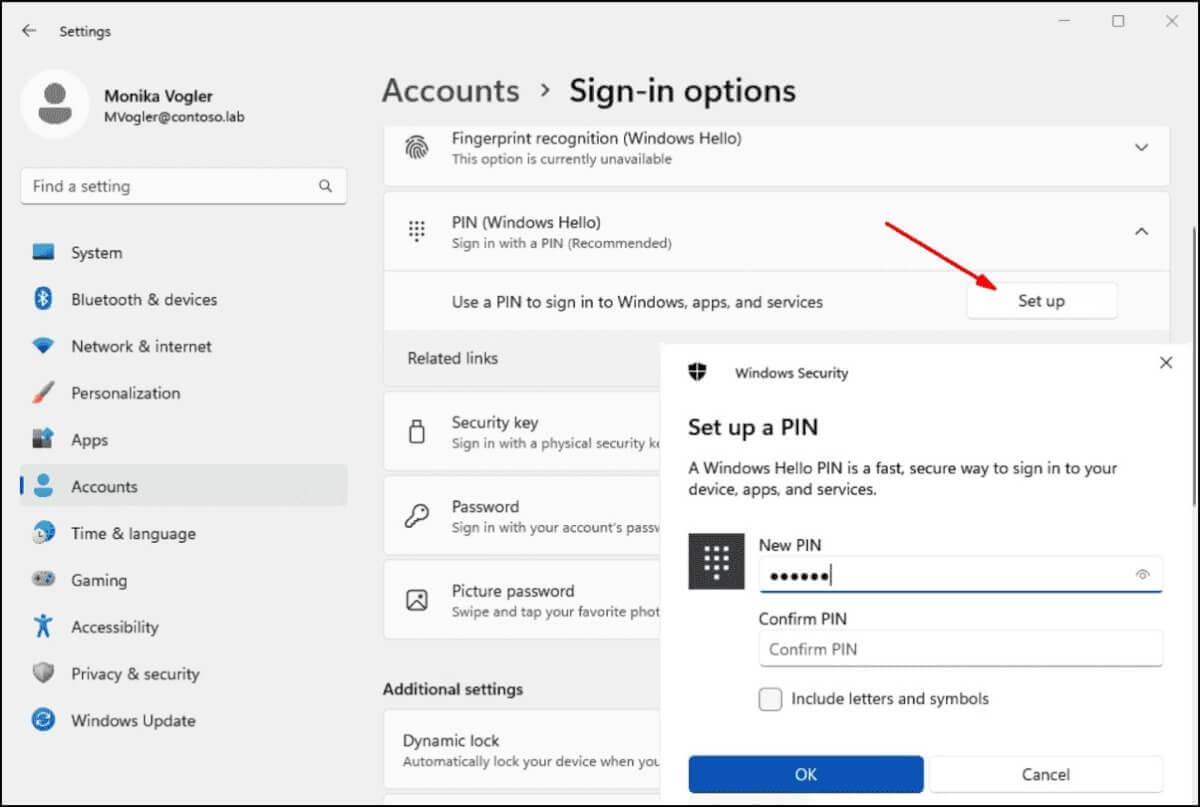Open the Dynamic lock setting
The height and width of the screenshot is (807, 1200).
point(522,750)
